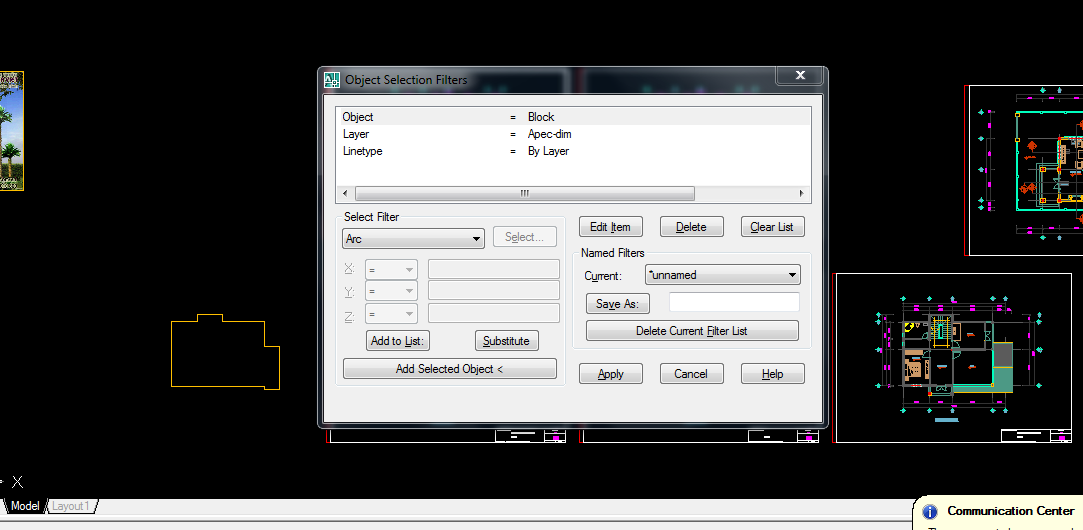The width and height of the screenshot is (1083, 530).
Task: Open the Y operator dropdown
Action: point(392,292)
